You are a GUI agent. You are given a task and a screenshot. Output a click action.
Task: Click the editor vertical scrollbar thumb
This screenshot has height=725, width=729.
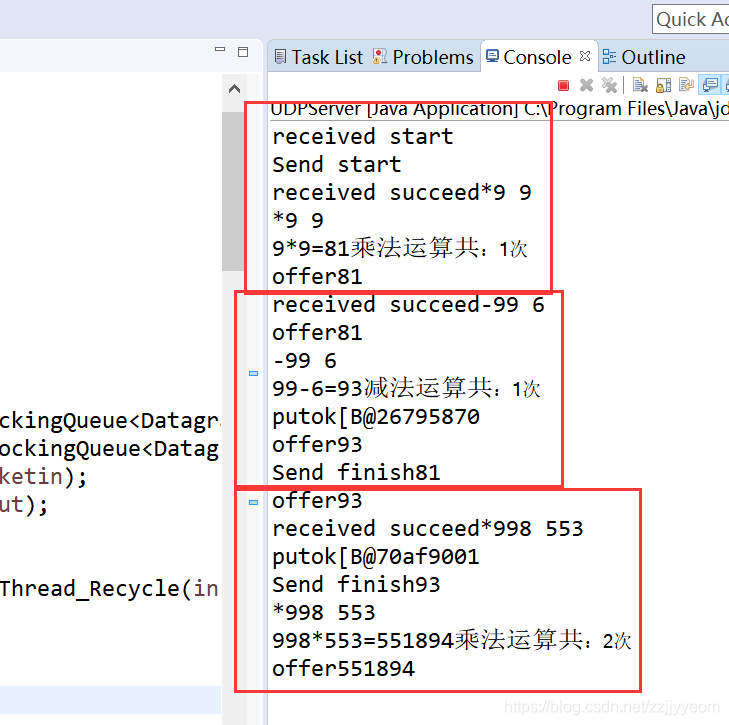pyautogui.click(x=232, y=191)
